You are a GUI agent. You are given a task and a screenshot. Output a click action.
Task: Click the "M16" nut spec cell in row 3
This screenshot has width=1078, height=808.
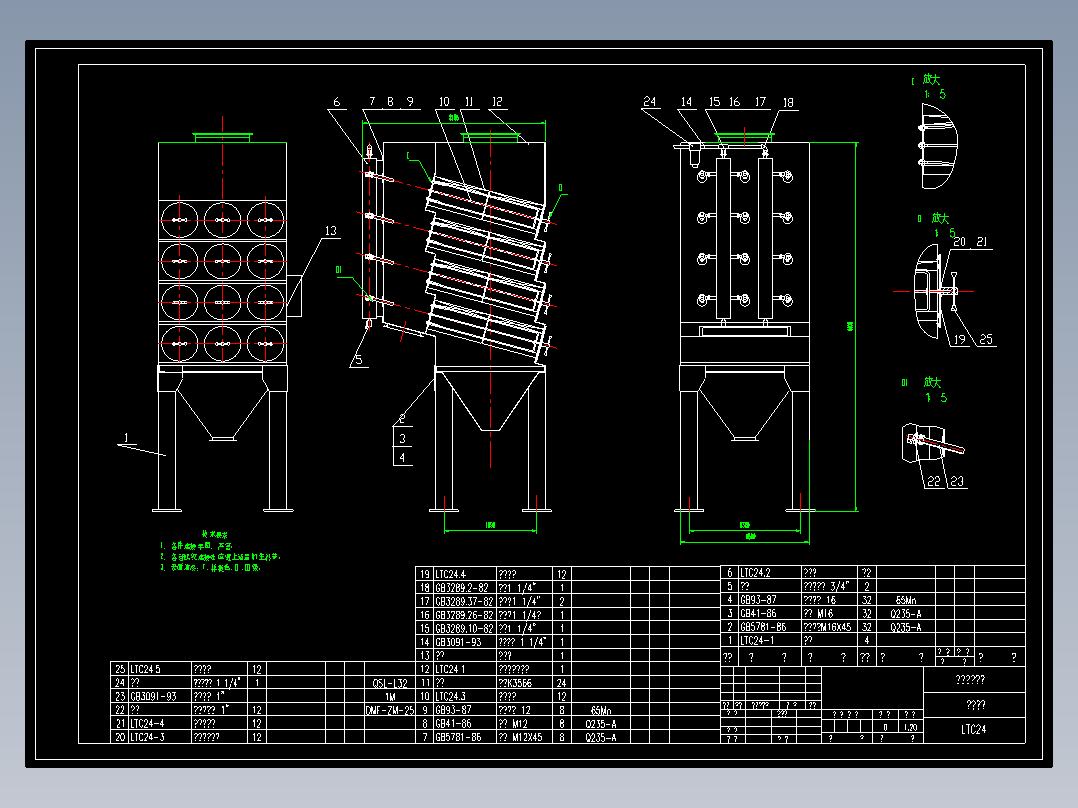[x=829, y=613]
